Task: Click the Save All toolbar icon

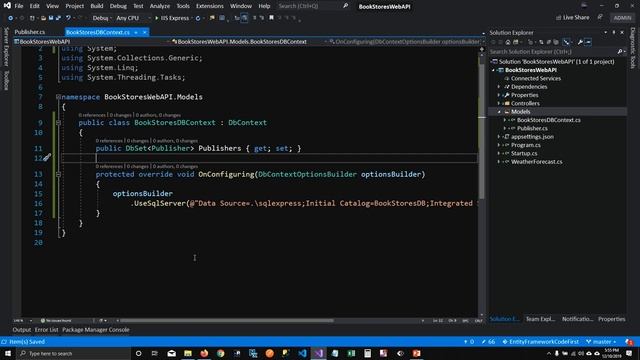Action: pos(58,18)
